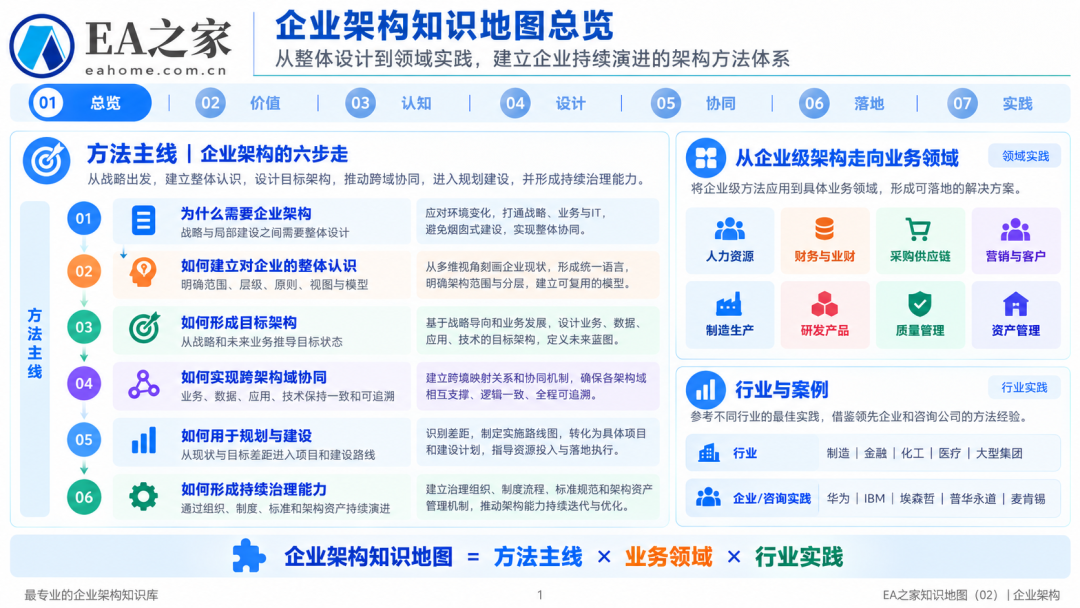Screen dimensions: 1080x608
Task: Click the 行业实践 tag button
Action: click(x=1024, y=388)
